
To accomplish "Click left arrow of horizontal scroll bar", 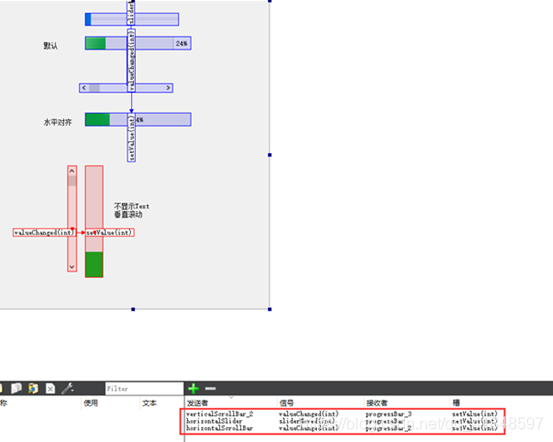I will (x=84, y=88).
